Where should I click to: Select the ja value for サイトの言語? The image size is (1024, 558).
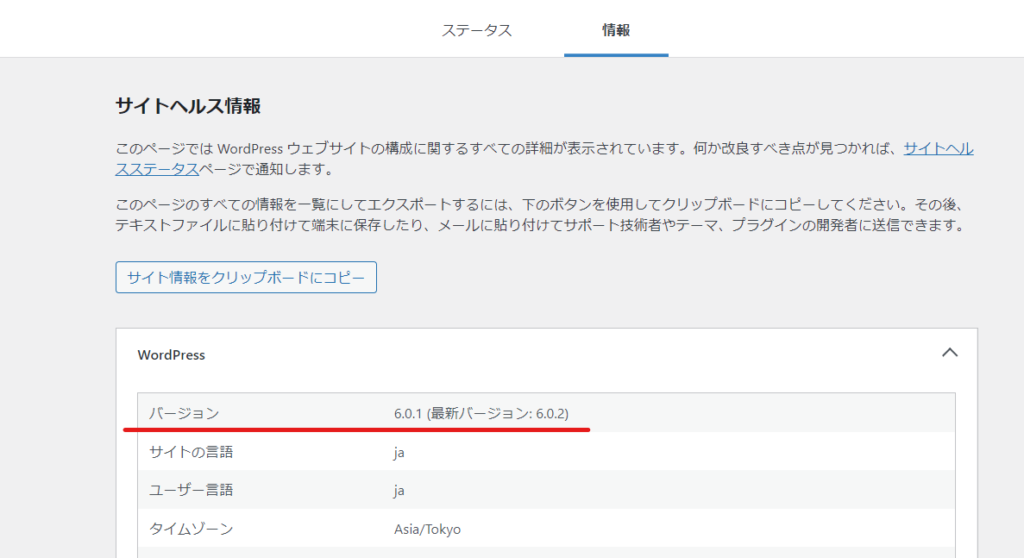pyautogui.click(x=399, y=452)
